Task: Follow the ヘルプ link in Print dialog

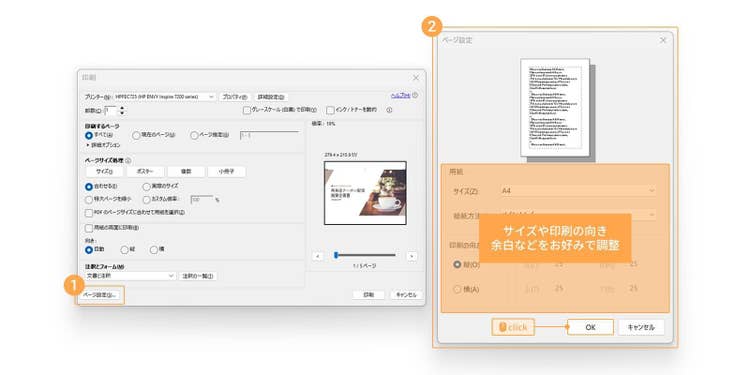Action: coord(401,95)
